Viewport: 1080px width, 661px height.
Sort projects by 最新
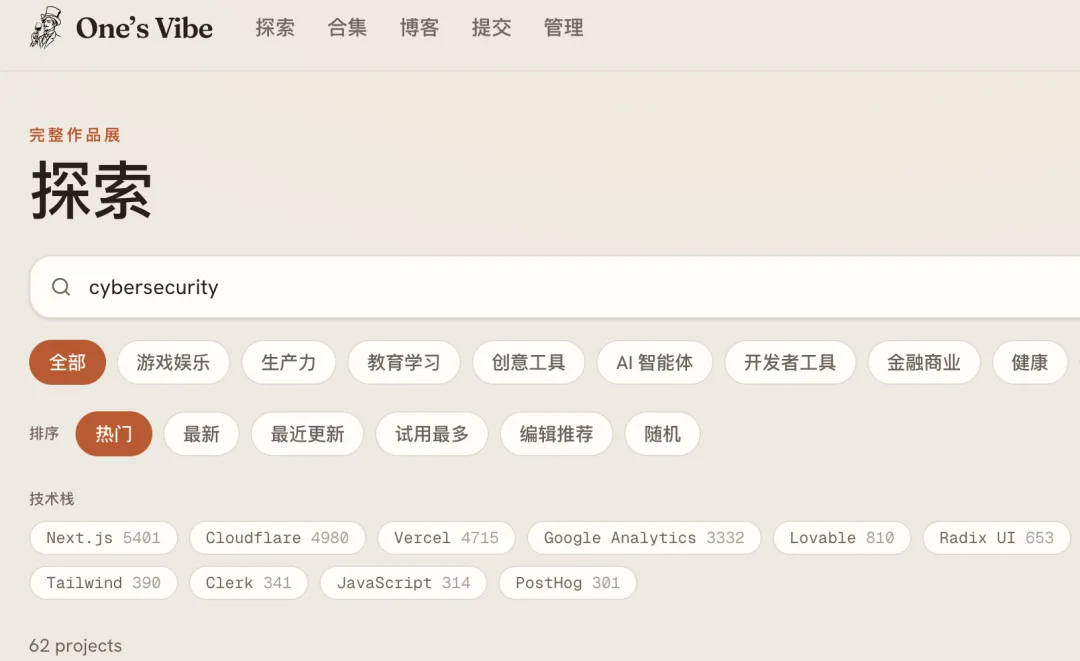point(201,434)
